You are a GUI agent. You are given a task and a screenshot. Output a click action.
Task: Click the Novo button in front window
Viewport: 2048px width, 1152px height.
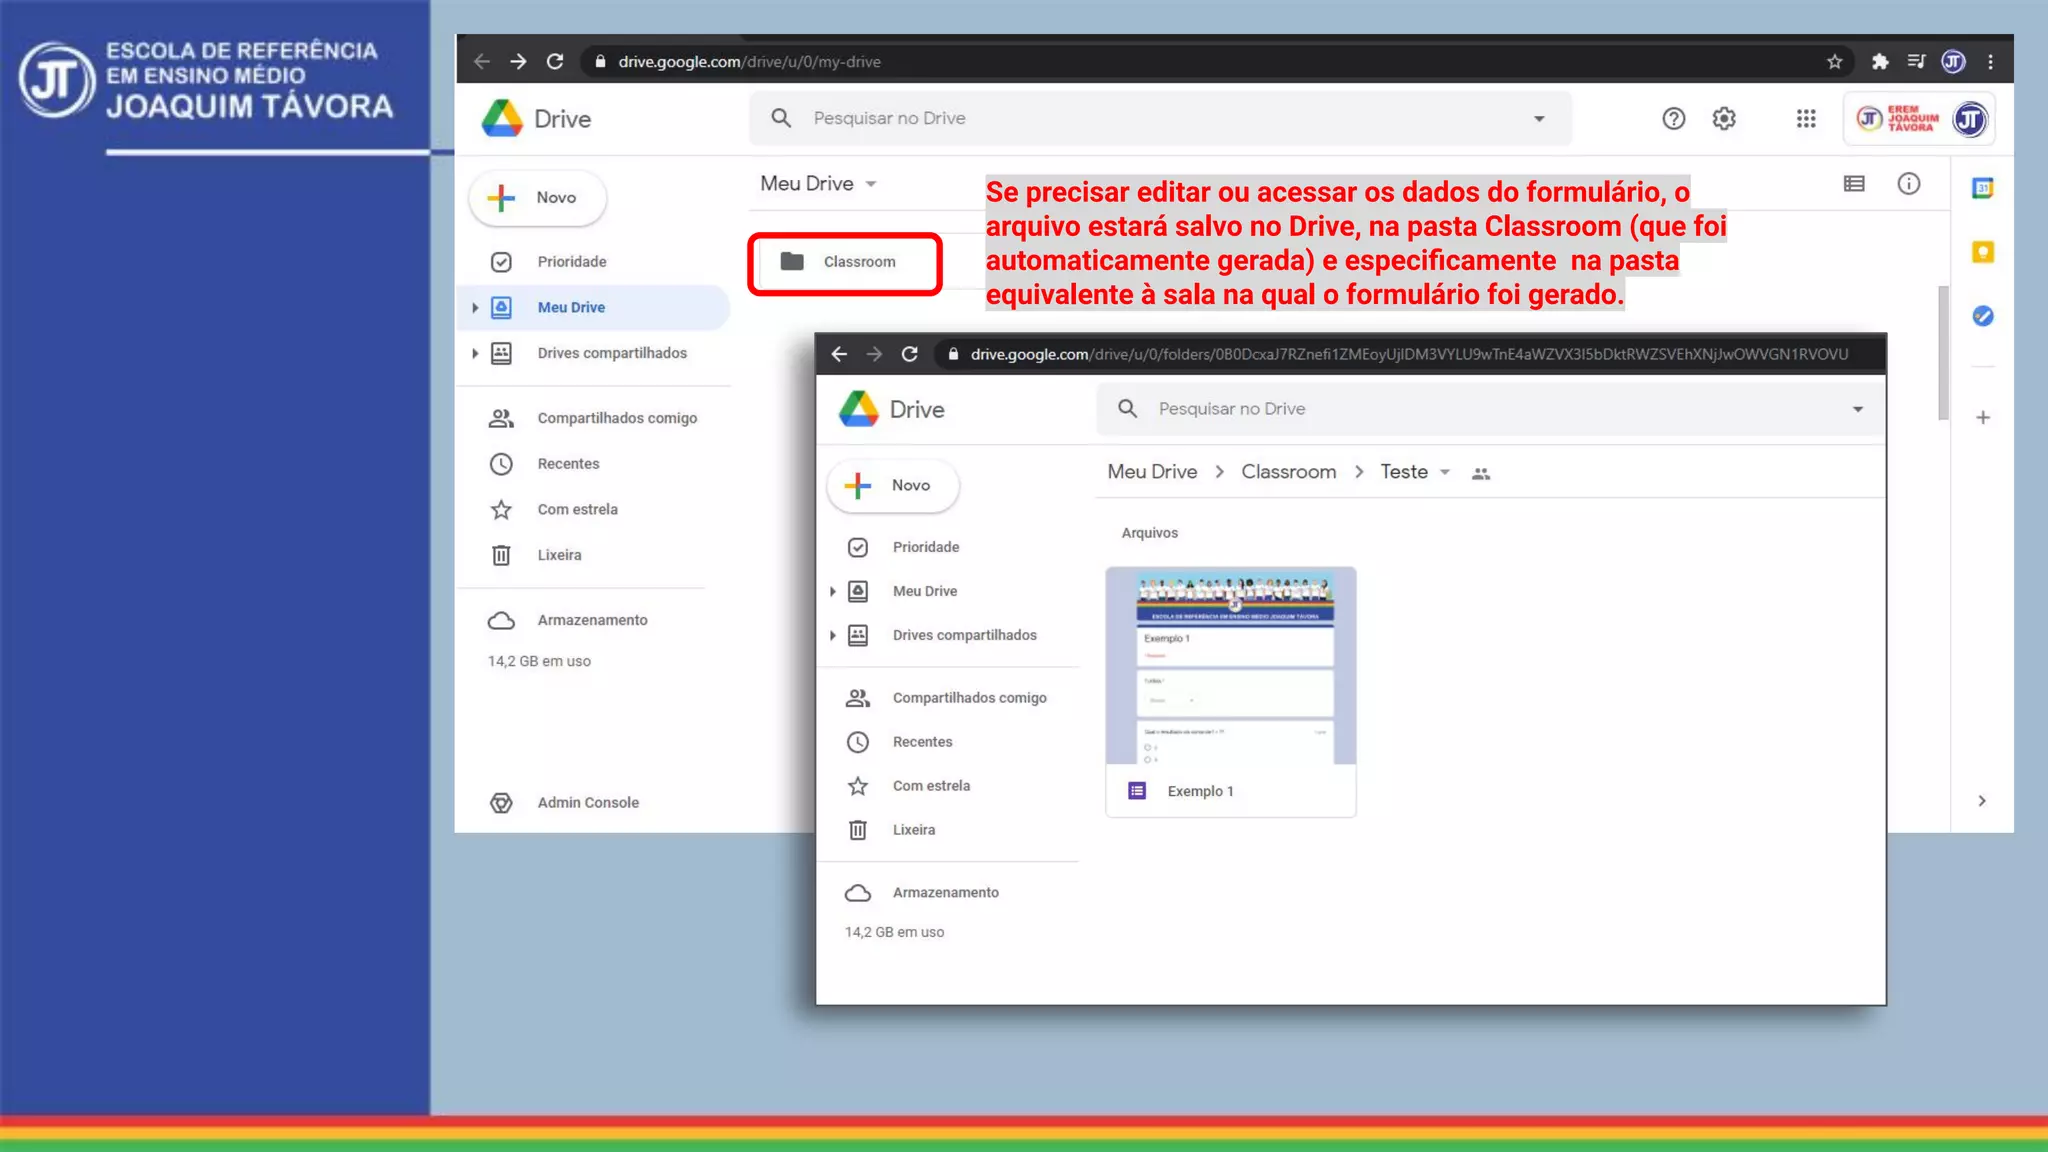893,486
